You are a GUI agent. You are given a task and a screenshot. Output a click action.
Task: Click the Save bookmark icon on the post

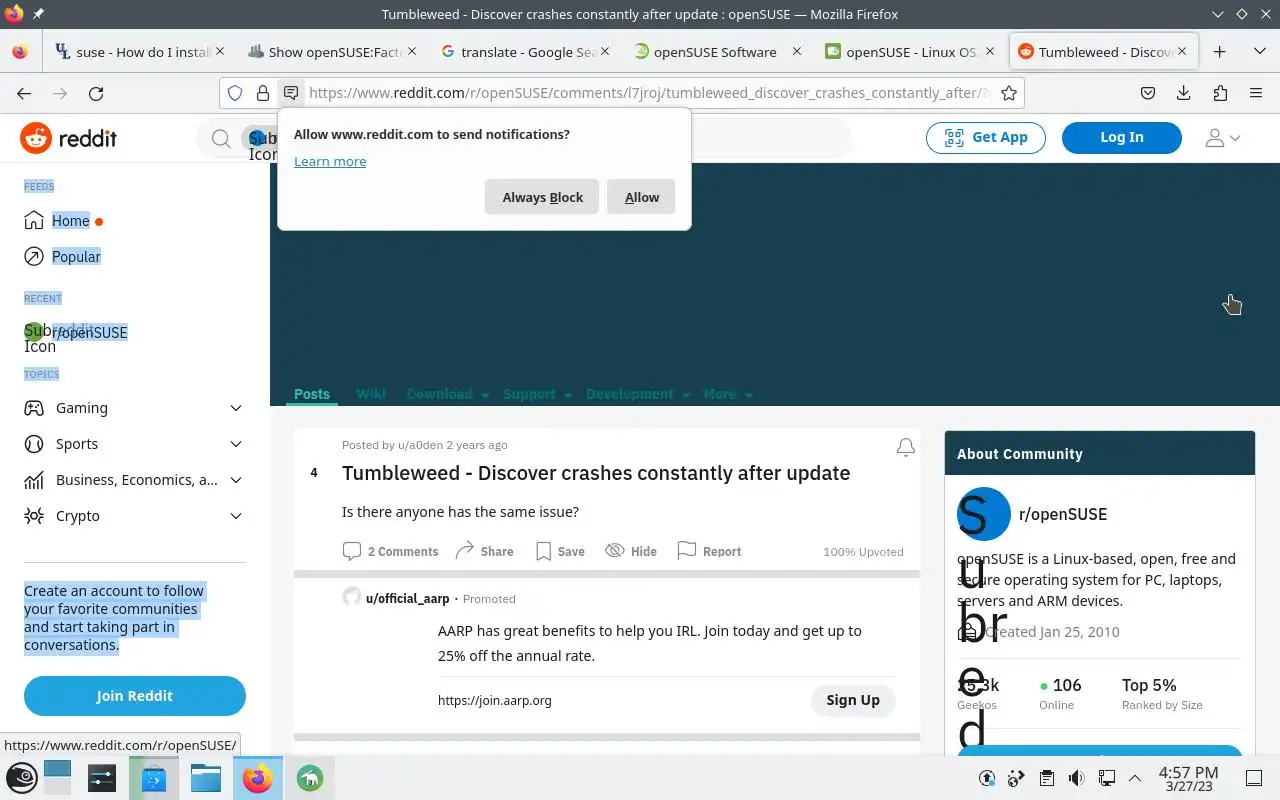tap(543, 551)
